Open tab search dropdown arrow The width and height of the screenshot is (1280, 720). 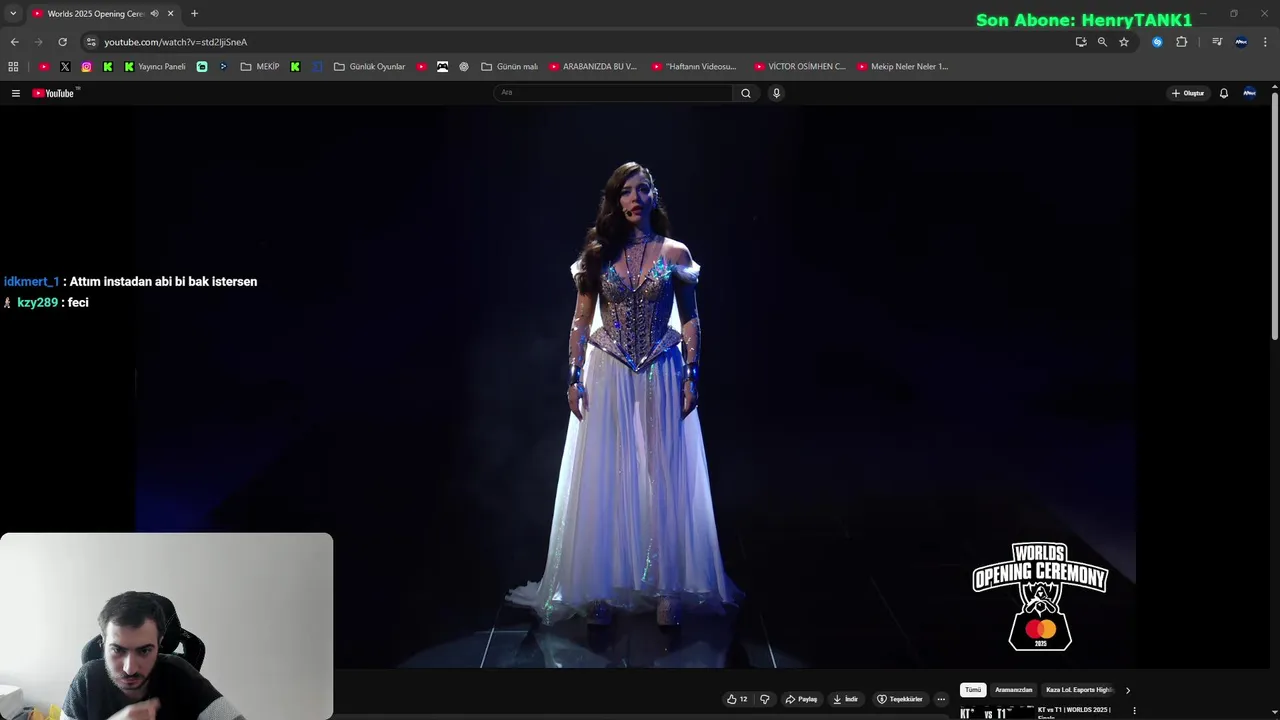pyautogui.click(x=13, y=14)
